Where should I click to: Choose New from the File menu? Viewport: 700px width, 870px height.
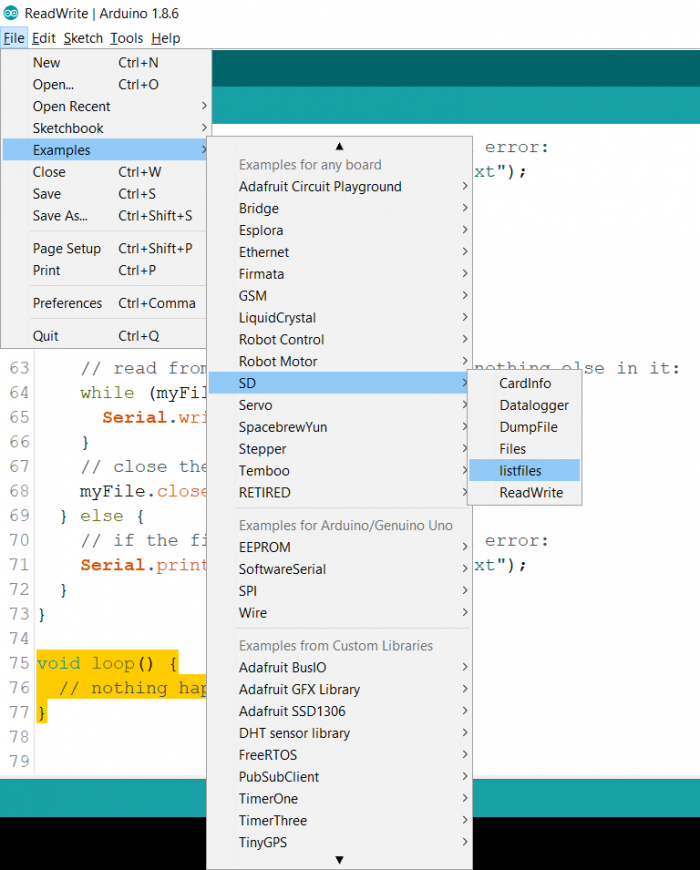105,63
